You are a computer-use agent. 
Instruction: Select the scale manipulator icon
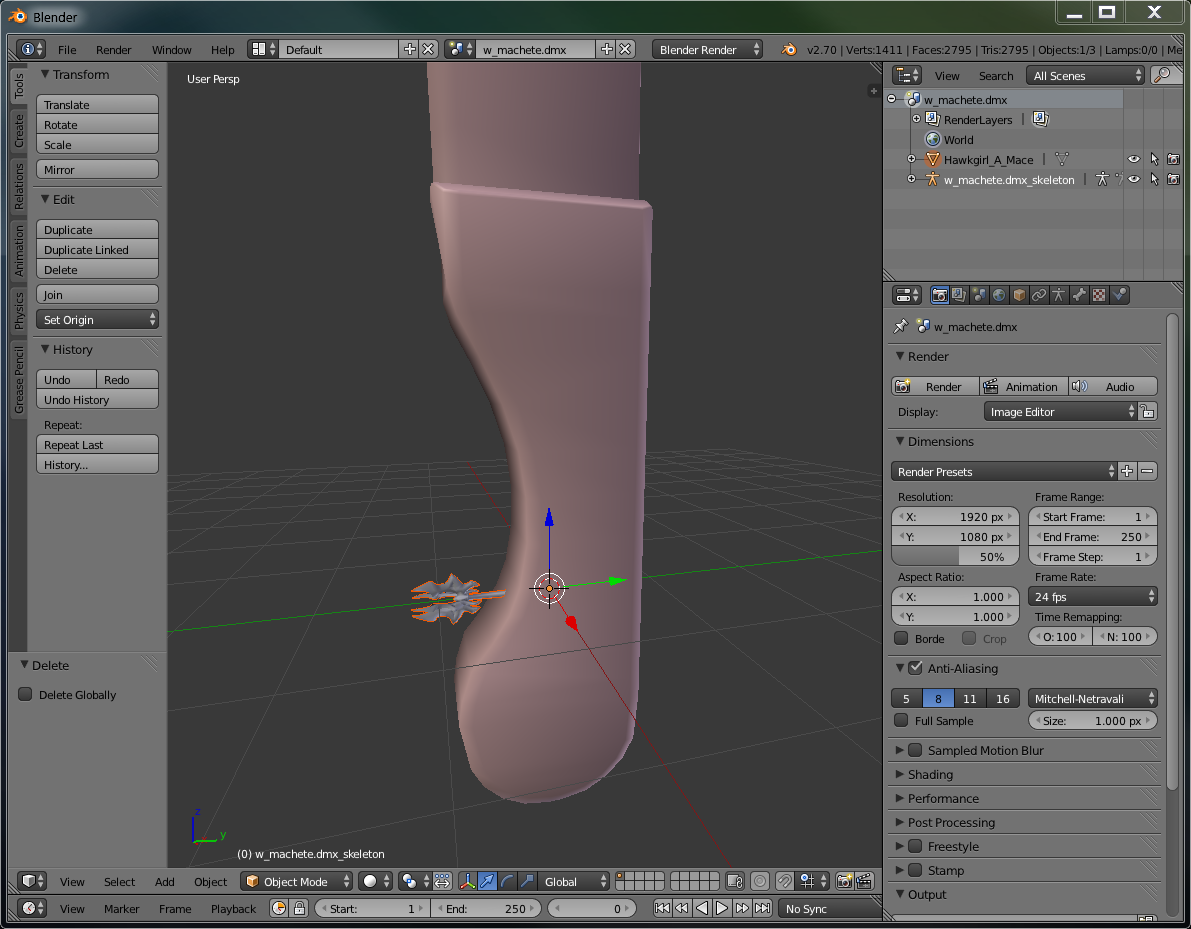pos(527,881)
